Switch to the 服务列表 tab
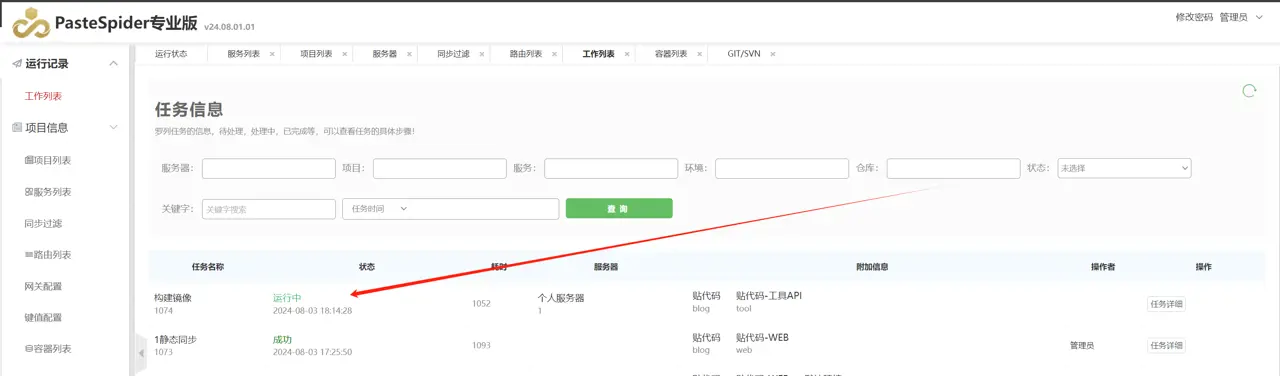 [243, 54]
